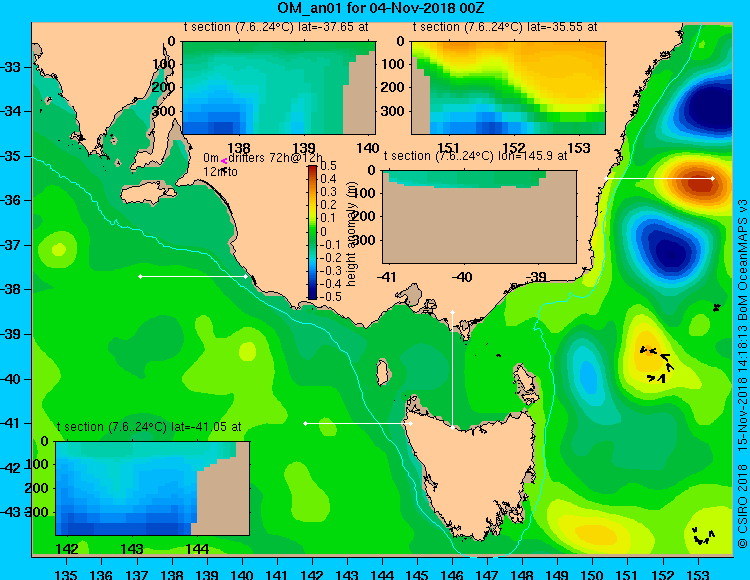Open the lat=-41.05 temperature section inset plot

[x=153, y=488]
